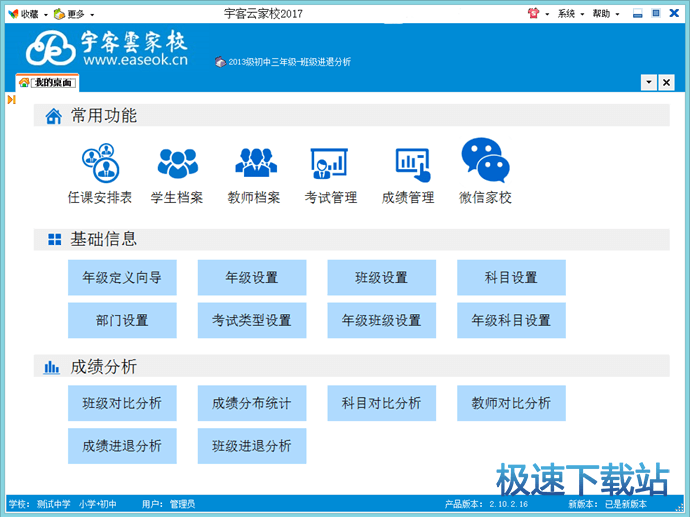
Task: Open the 班级进退分析 button
Action: click(252, 446)
